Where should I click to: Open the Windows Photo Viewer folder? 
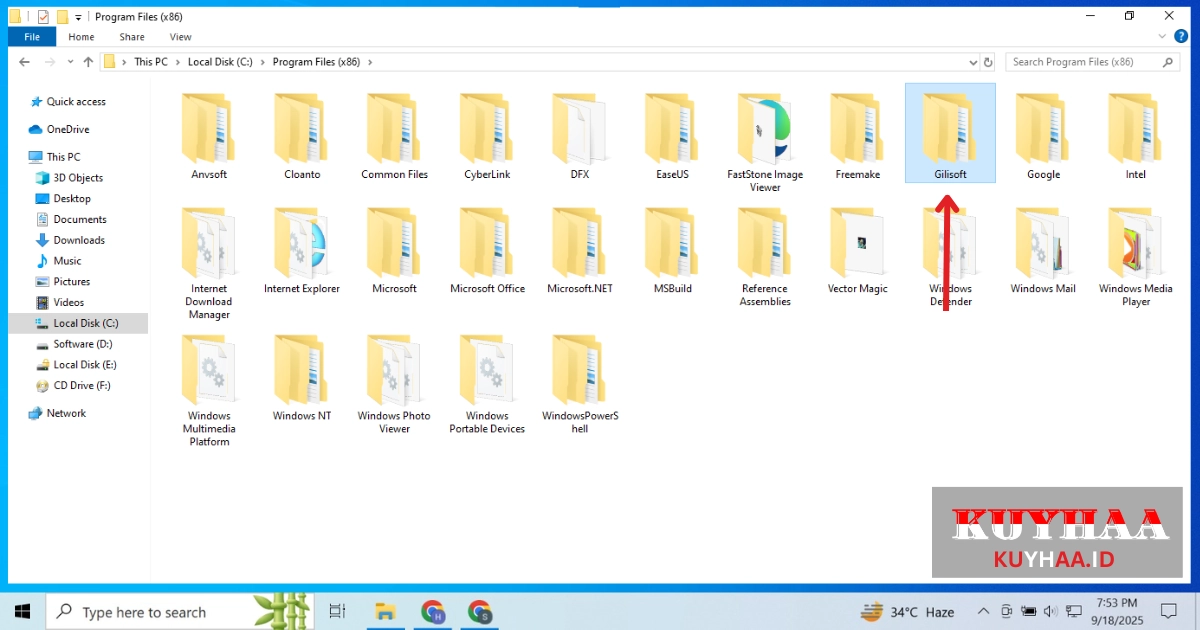click(395, 384)
